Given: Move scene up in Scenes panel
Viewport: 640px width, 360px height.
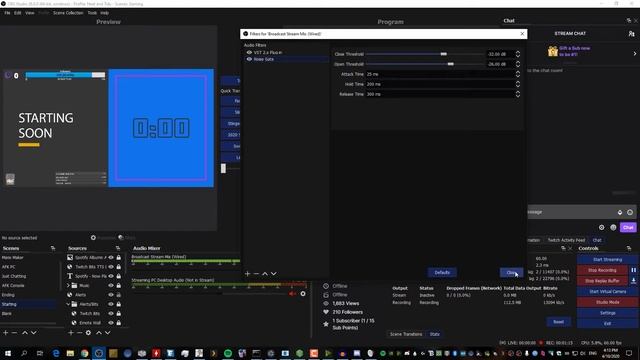Looking at the screenshot, I should 25,333.
